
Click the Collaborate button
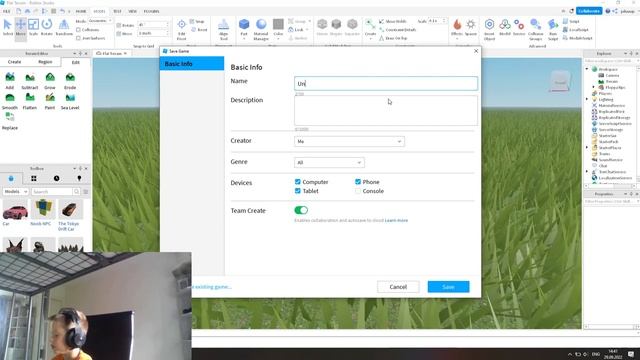[x=589, y=11]
